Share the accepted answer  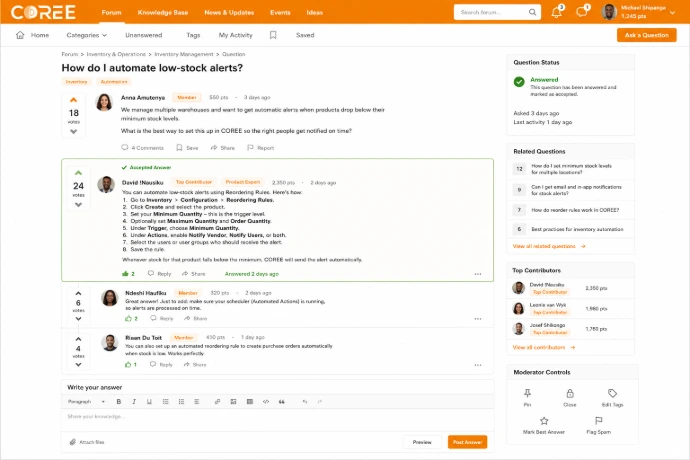coord(194,274)
